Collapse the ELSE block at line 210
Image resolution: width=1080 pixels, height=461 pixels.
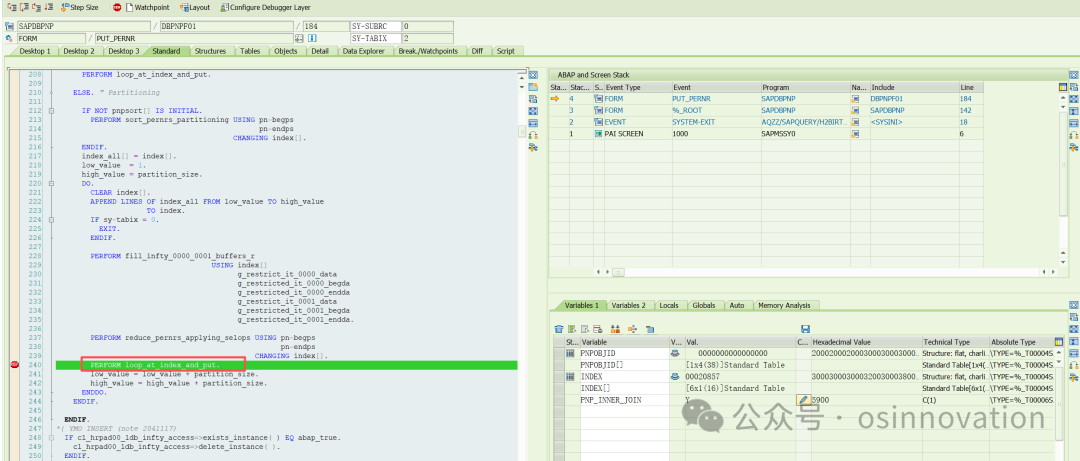[51, 92]
